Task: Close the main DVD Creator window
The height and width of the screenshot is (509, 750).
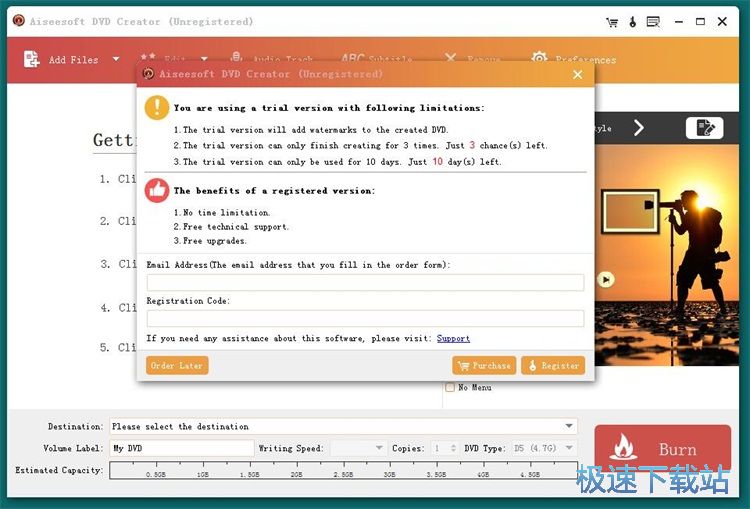Action: (x=722, y=22)
